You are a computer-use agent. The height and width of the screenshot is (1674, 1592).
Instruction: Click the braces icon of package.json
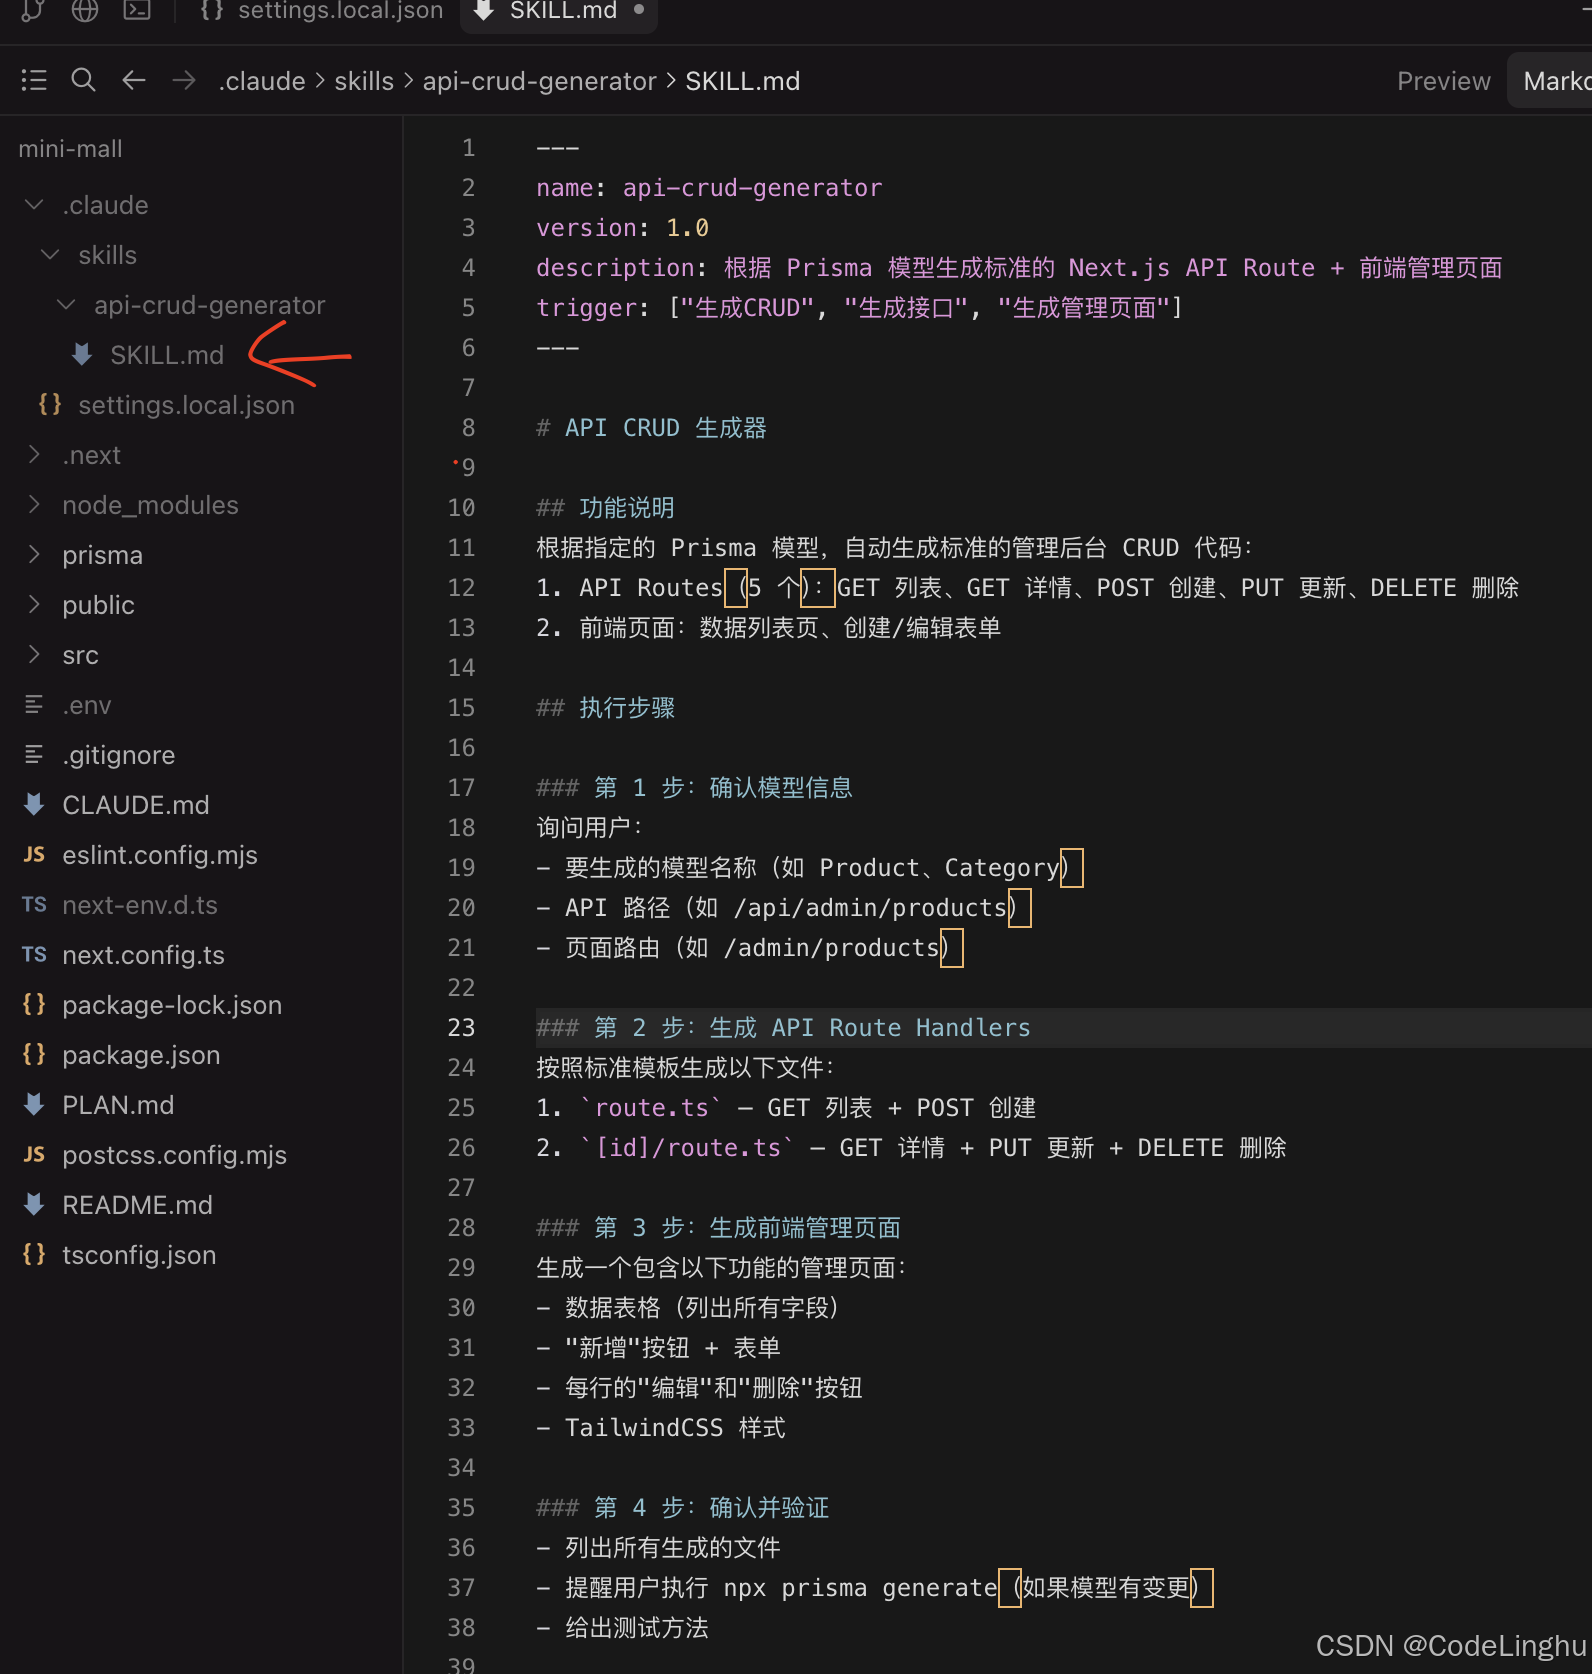click(x=34, y=1054)
